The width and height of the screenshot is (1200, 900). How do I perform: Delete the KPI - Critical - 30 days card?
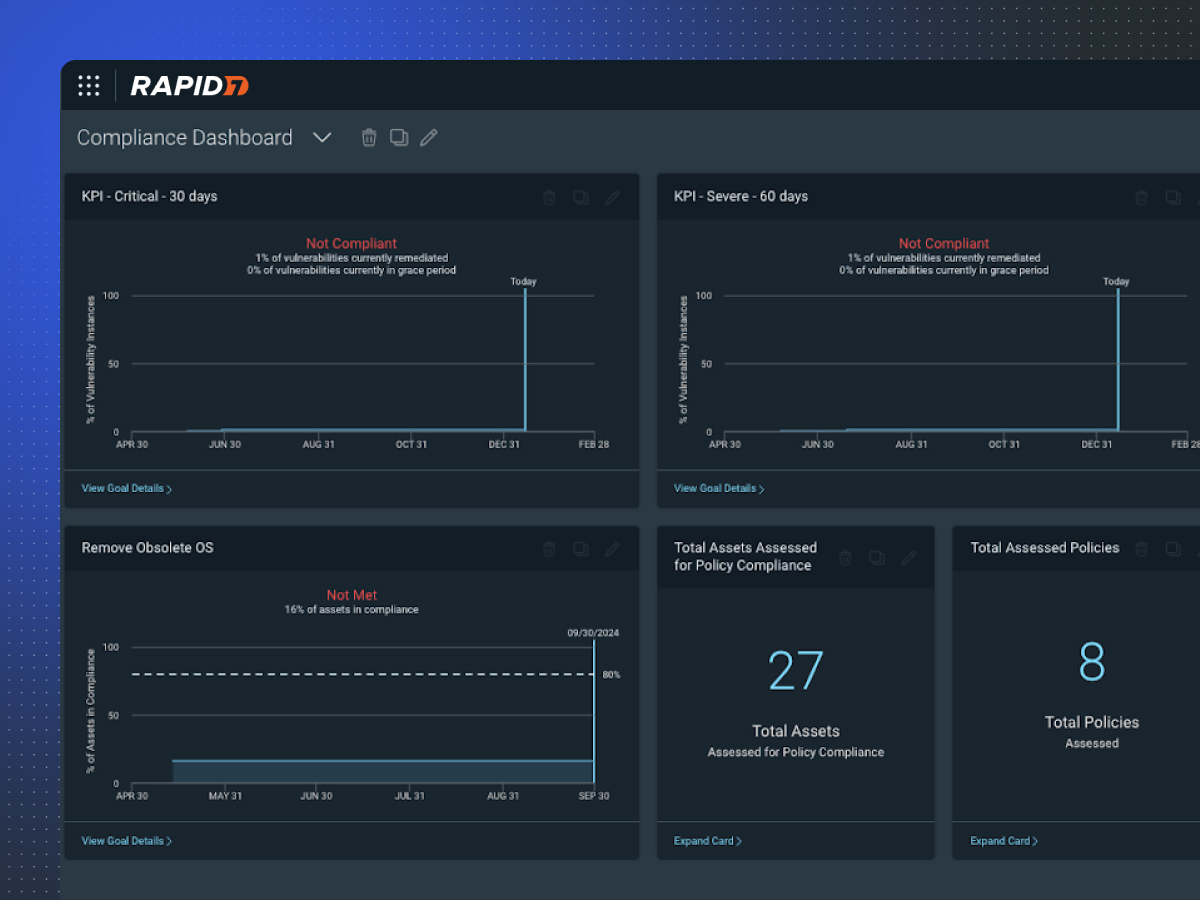click(x=549, y=198)
